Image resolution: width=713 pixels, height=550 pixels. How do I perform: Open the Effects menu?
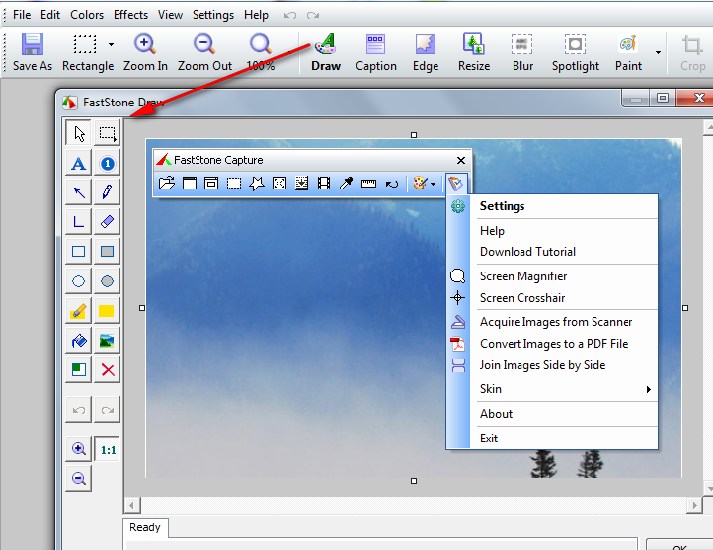[131, 15]
